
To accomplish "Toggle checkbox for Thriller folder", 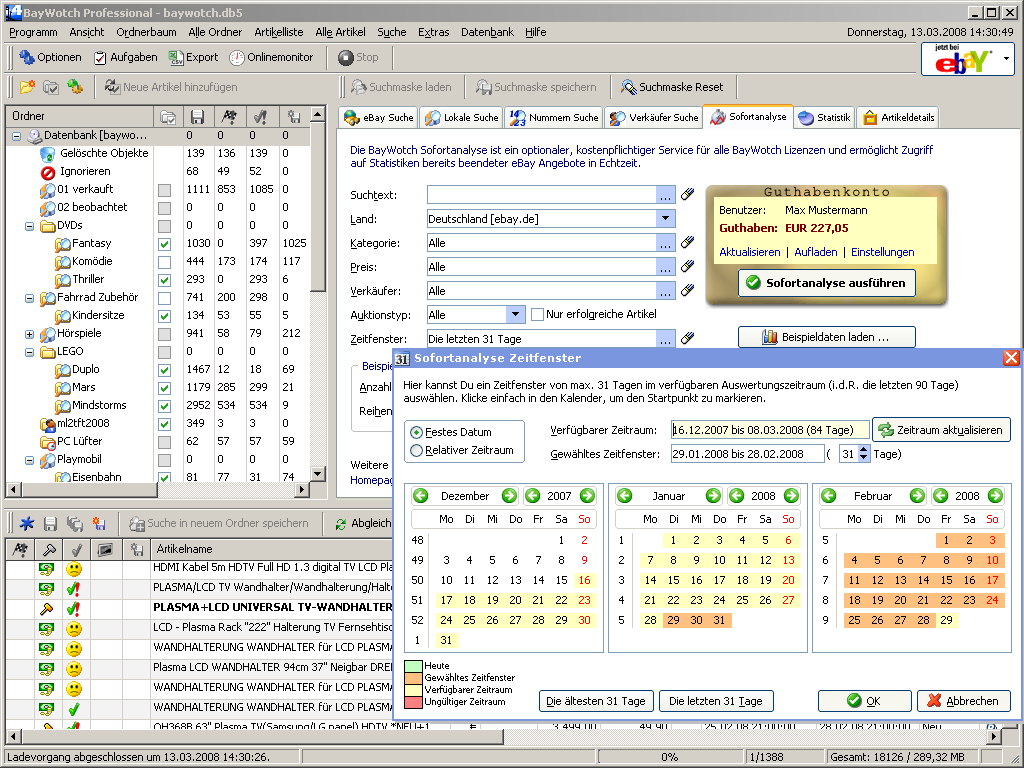I will point(165,280).
